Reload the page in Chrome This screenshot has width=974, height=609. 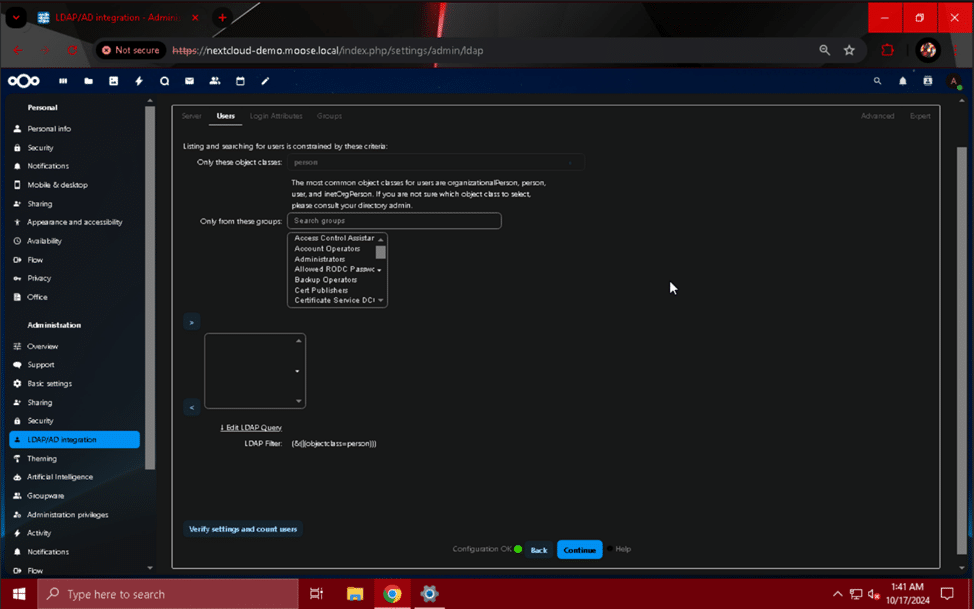coord(73,50)
